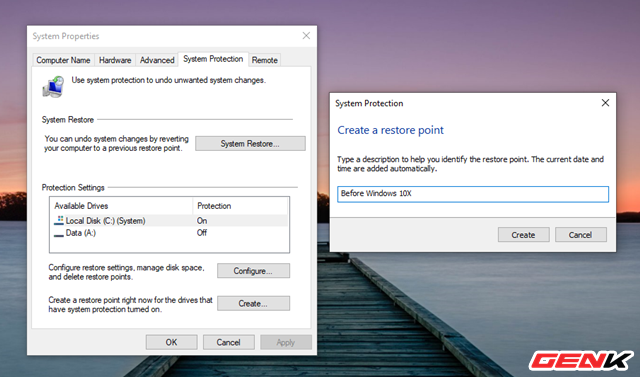Click the restore point description field
This screenshot has width=640, height=377.
tap(473, 194)
